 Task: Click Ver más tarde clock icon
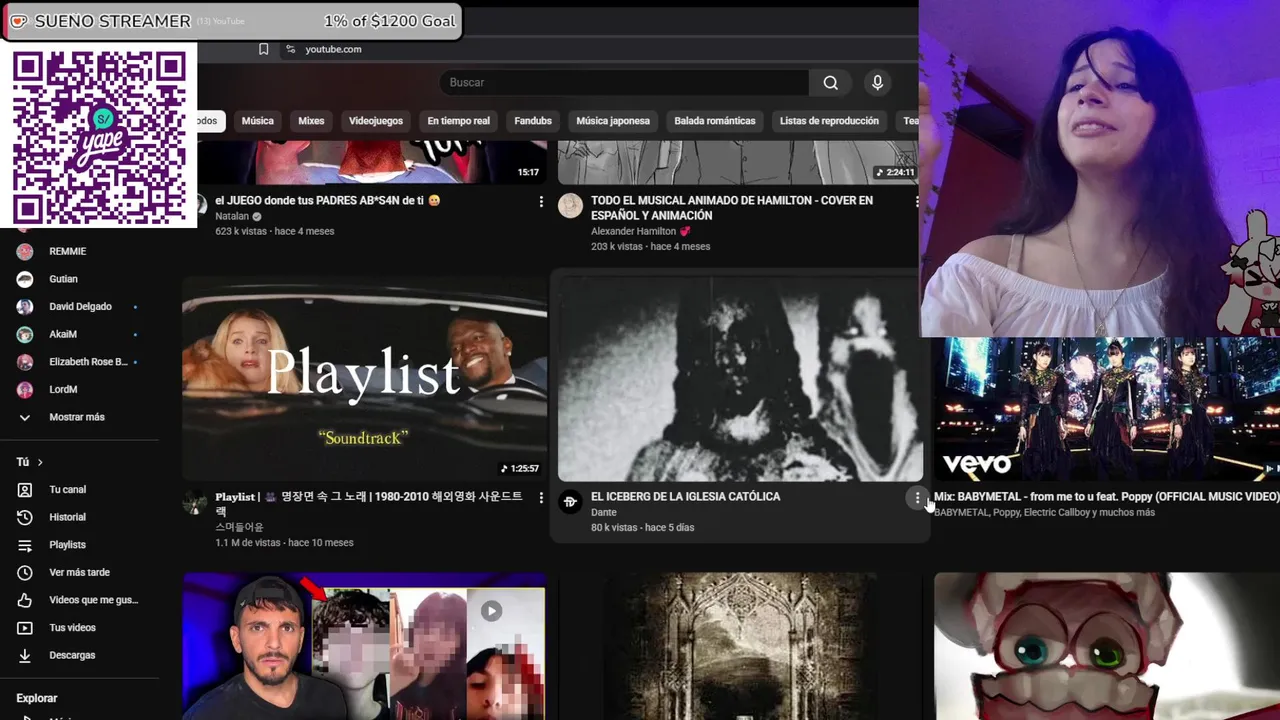[x=25, y=573]
